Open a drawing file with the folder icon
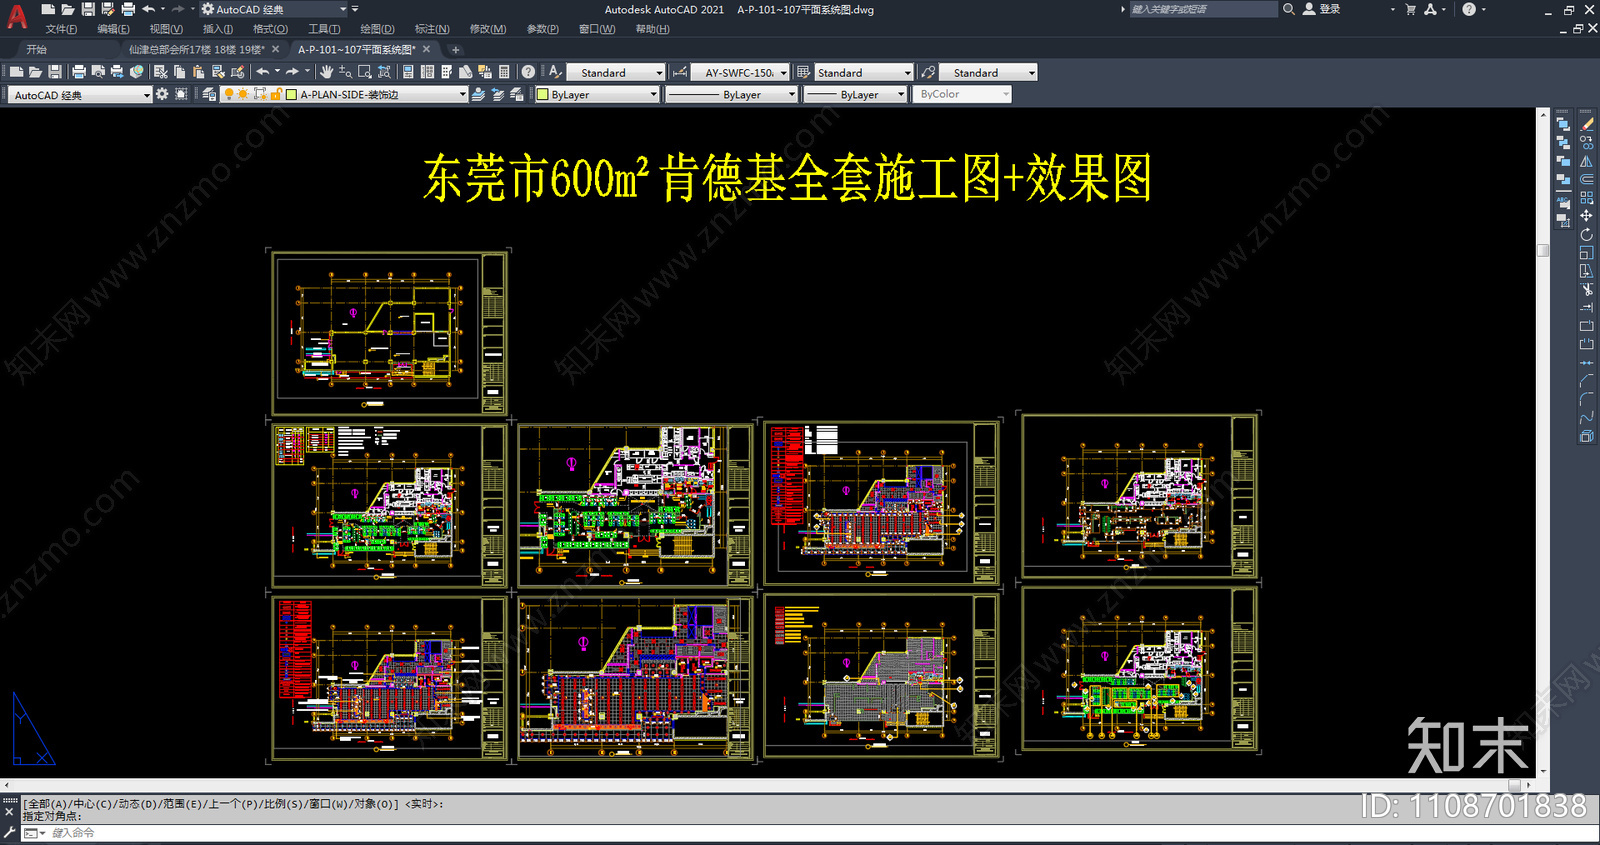 click(35, 72)
